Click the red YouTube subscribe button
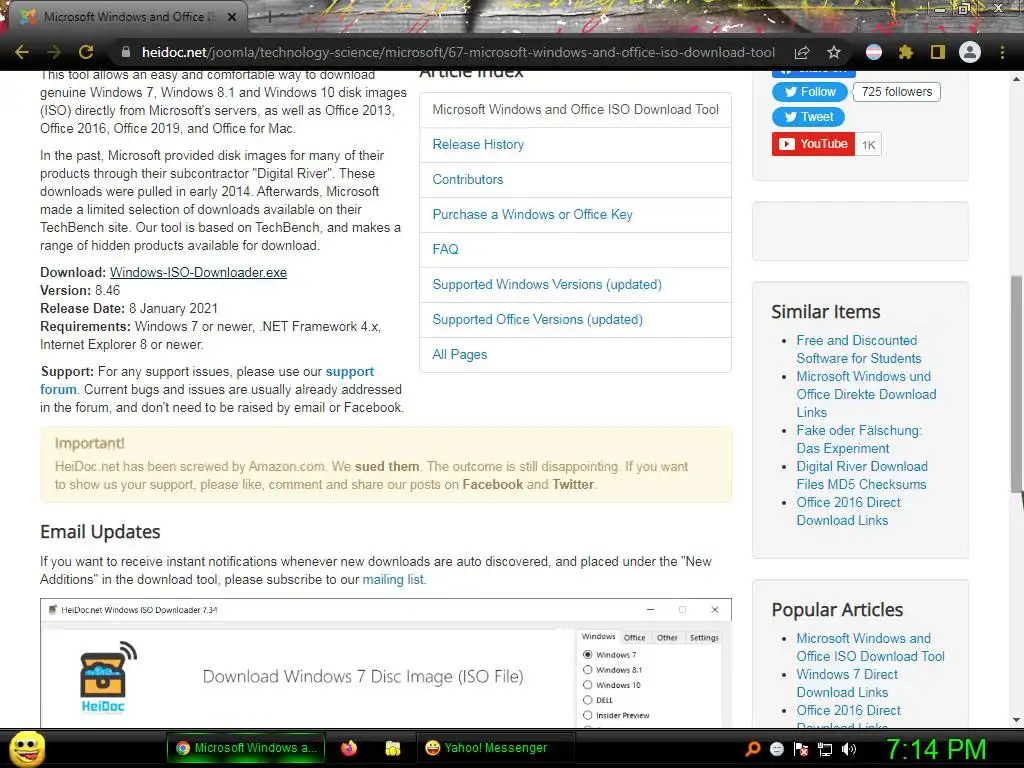This screenshot has height=768, width=1024. [813, 144]
